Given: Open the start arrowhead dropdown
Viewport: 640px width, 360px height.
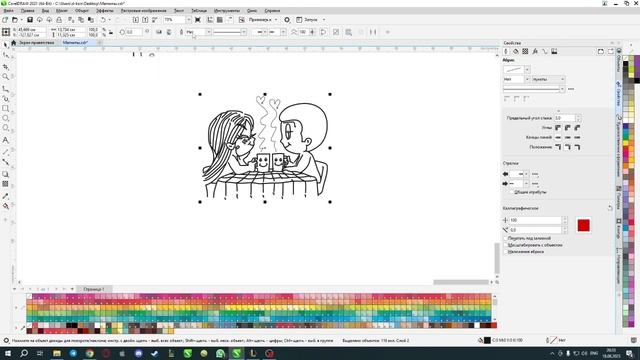Looking at the screenshot, I should pyautogui.click(x=526, y=174).
